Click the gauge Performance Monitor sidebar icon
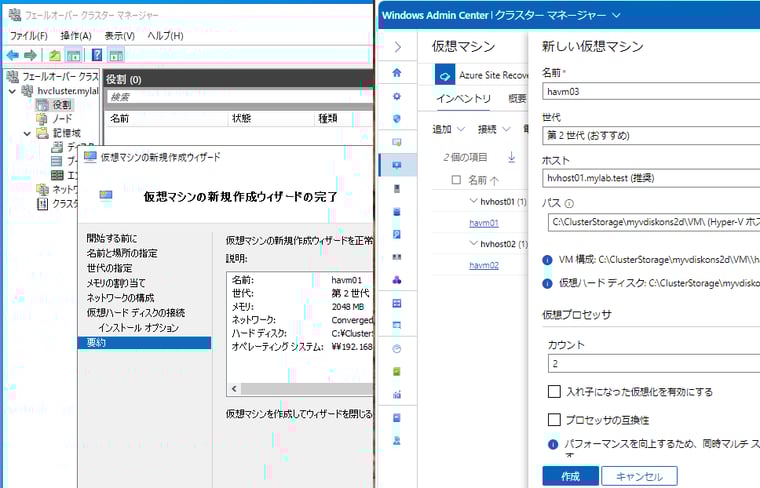Image resolution: width=760 pixels, height=488 pixels. (397, 348)
